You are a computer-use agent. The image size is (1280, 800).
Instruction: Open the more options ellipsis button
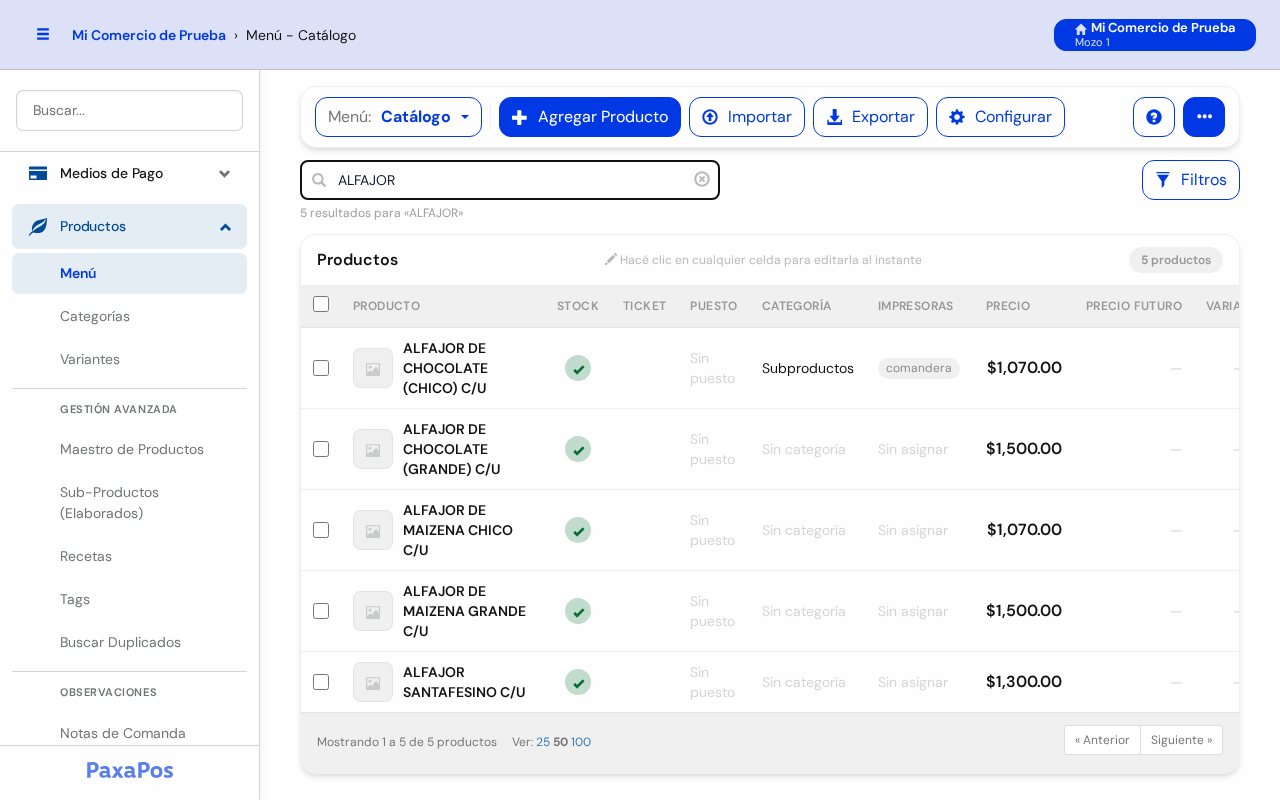coord(1204,117)
